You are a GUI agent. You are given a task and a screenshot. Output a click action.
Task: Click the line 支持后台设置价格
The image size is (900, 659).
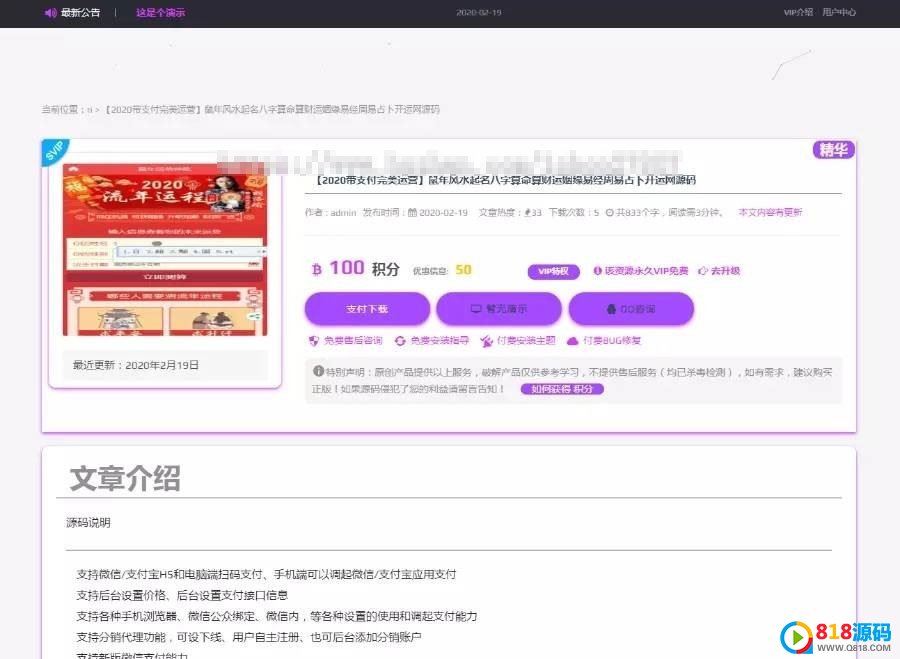pyautogui.click(x=182, y=595)
